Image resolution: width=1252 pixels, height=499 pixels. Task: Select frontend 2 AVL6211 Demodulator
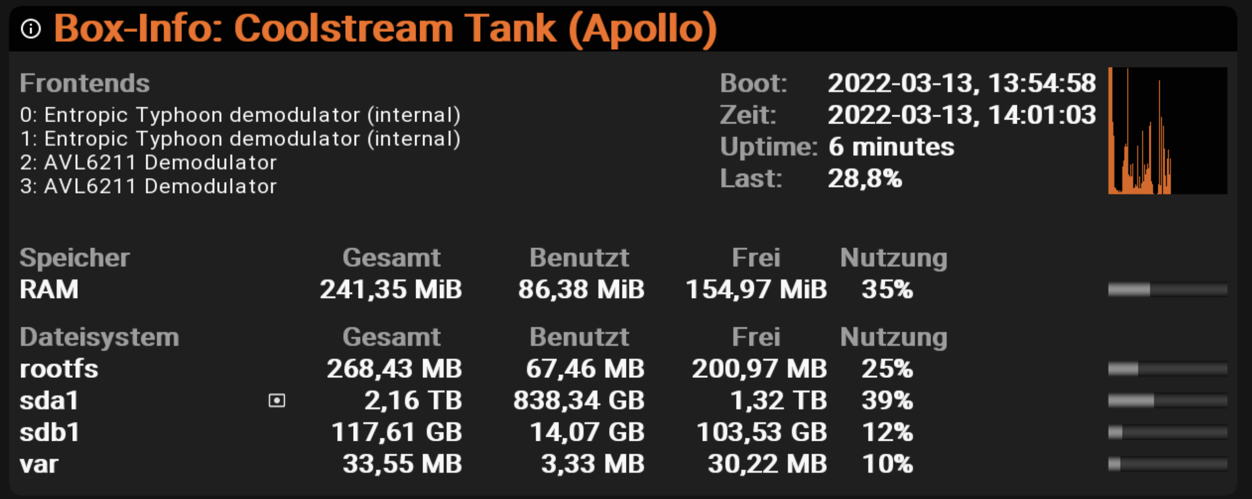pyautogui.click(x=148, y=162)
